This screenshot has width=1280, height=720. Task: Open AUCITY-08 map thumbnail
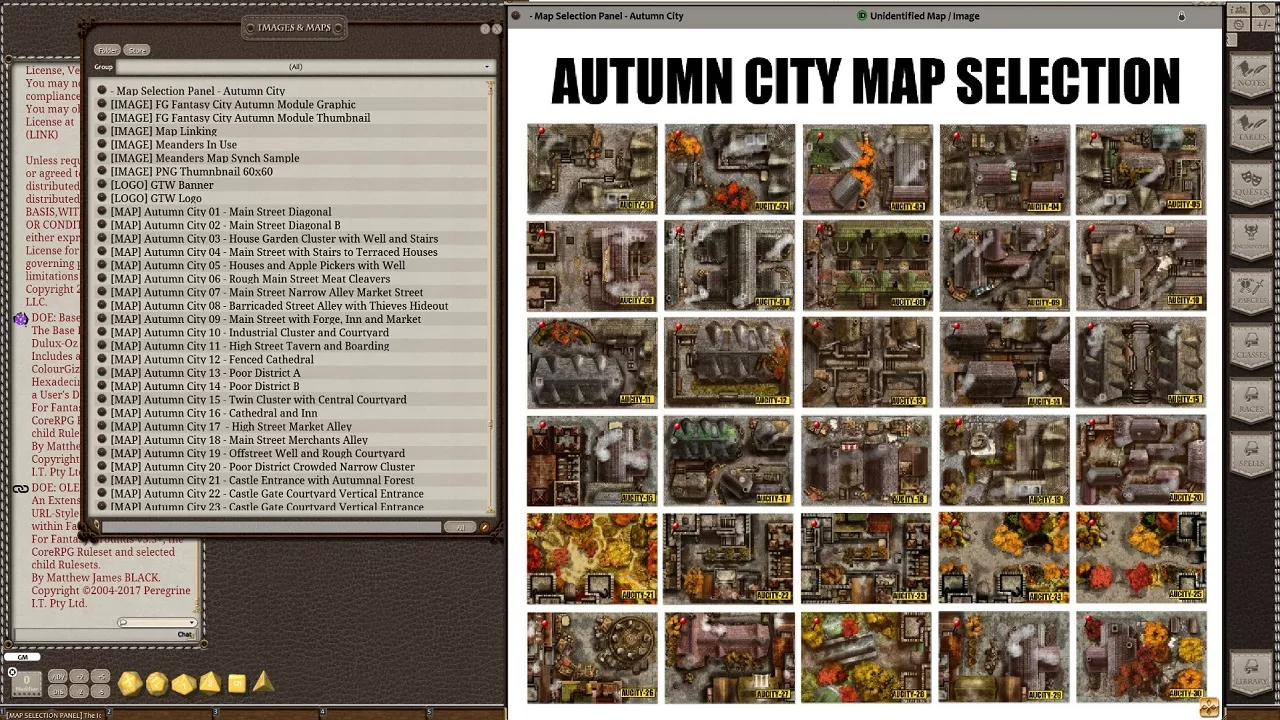pos(866,265)
